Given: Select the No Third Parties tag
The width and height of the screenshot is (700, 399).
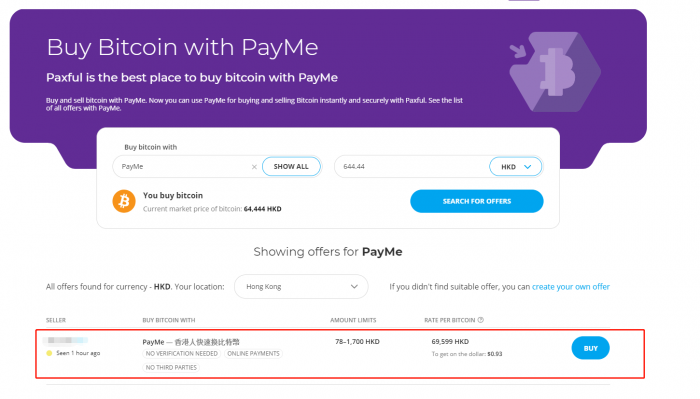Looking at the screenshot, I should pyautogui.click(x=171, y=367).
